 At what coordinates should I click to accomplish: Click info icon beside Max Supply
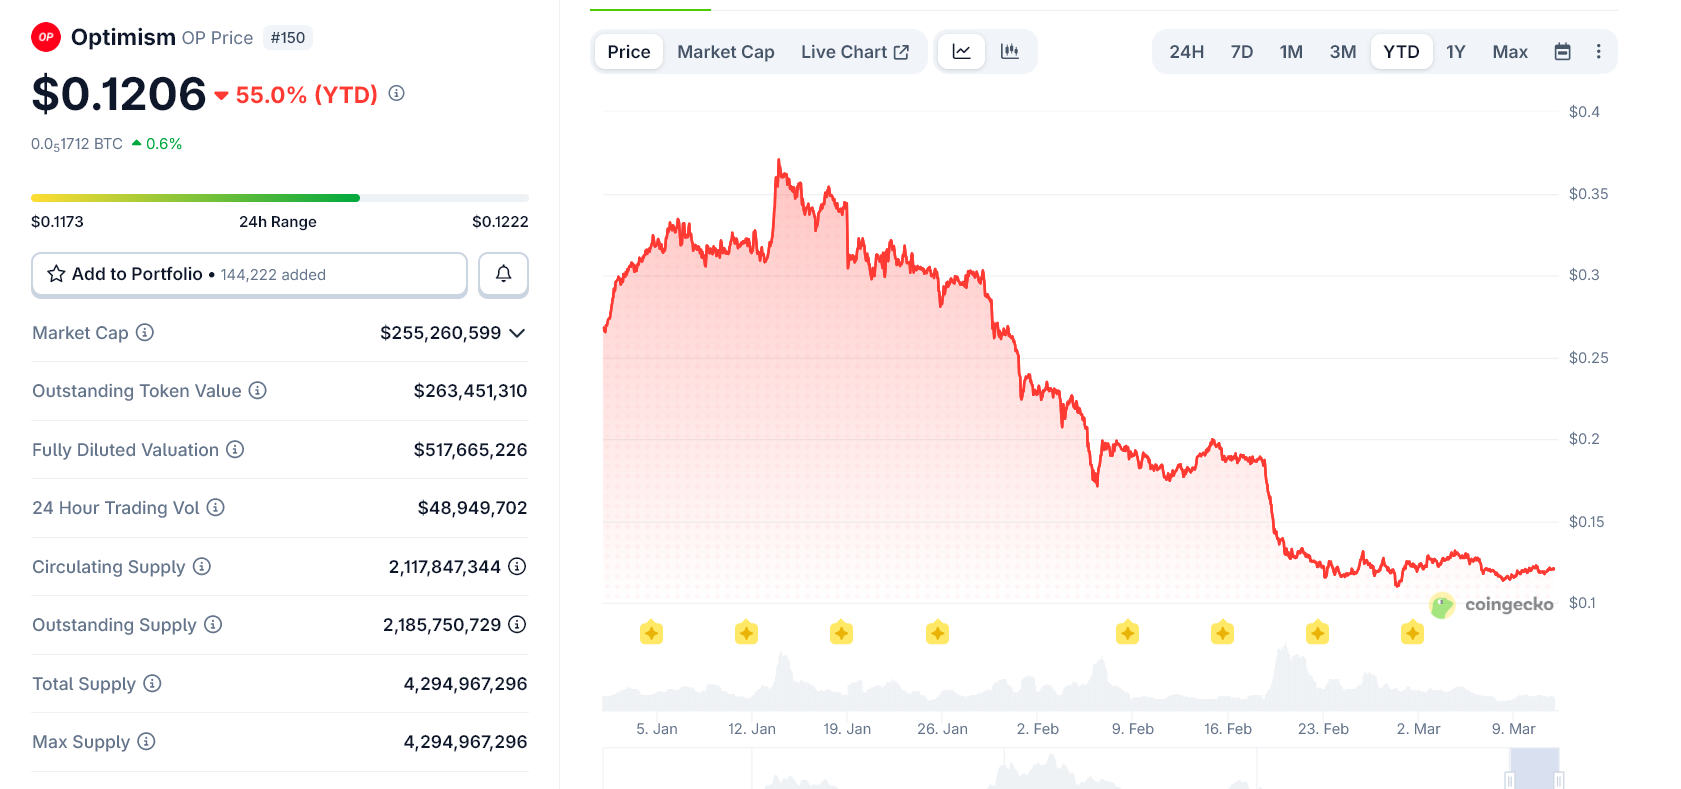[146, 741]
